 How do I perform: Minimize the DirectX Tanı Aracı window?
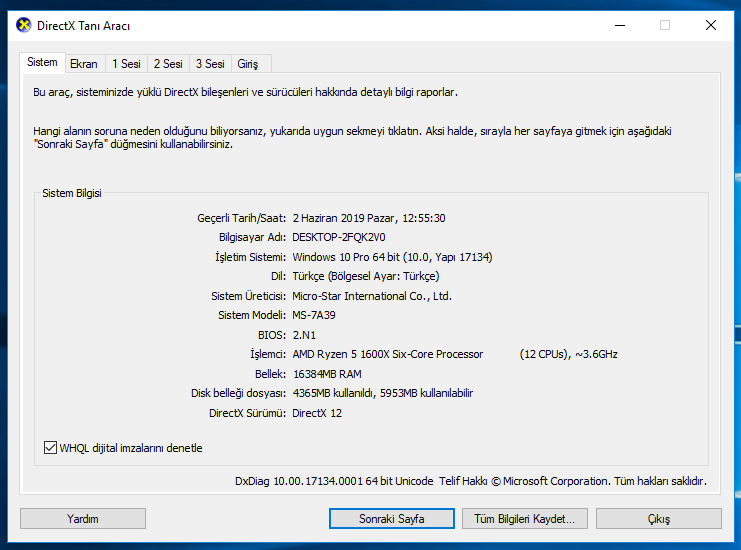click(x=620, y=25)
